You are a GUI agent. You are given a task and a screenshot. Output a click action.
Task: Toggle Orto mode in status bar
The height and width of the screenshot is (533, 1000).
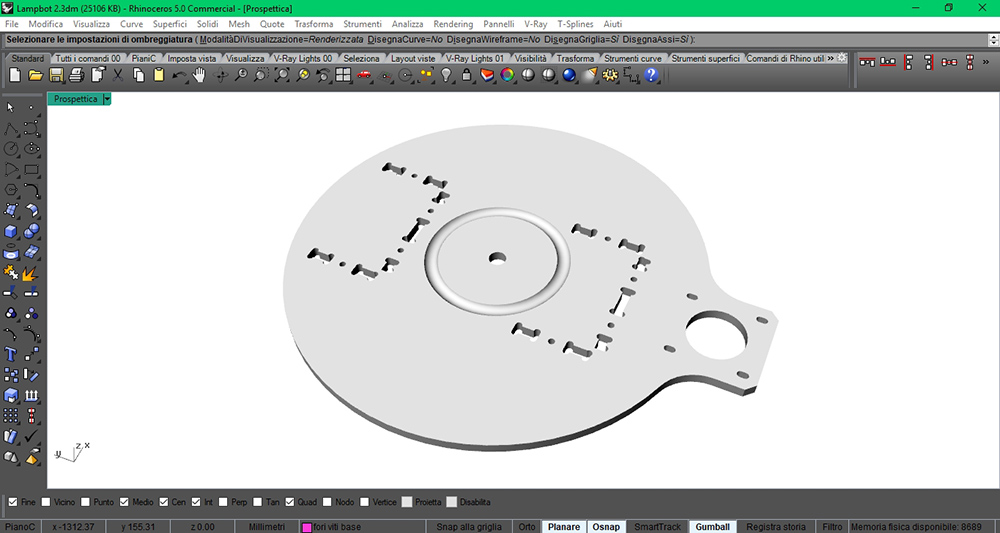(527, 527)
